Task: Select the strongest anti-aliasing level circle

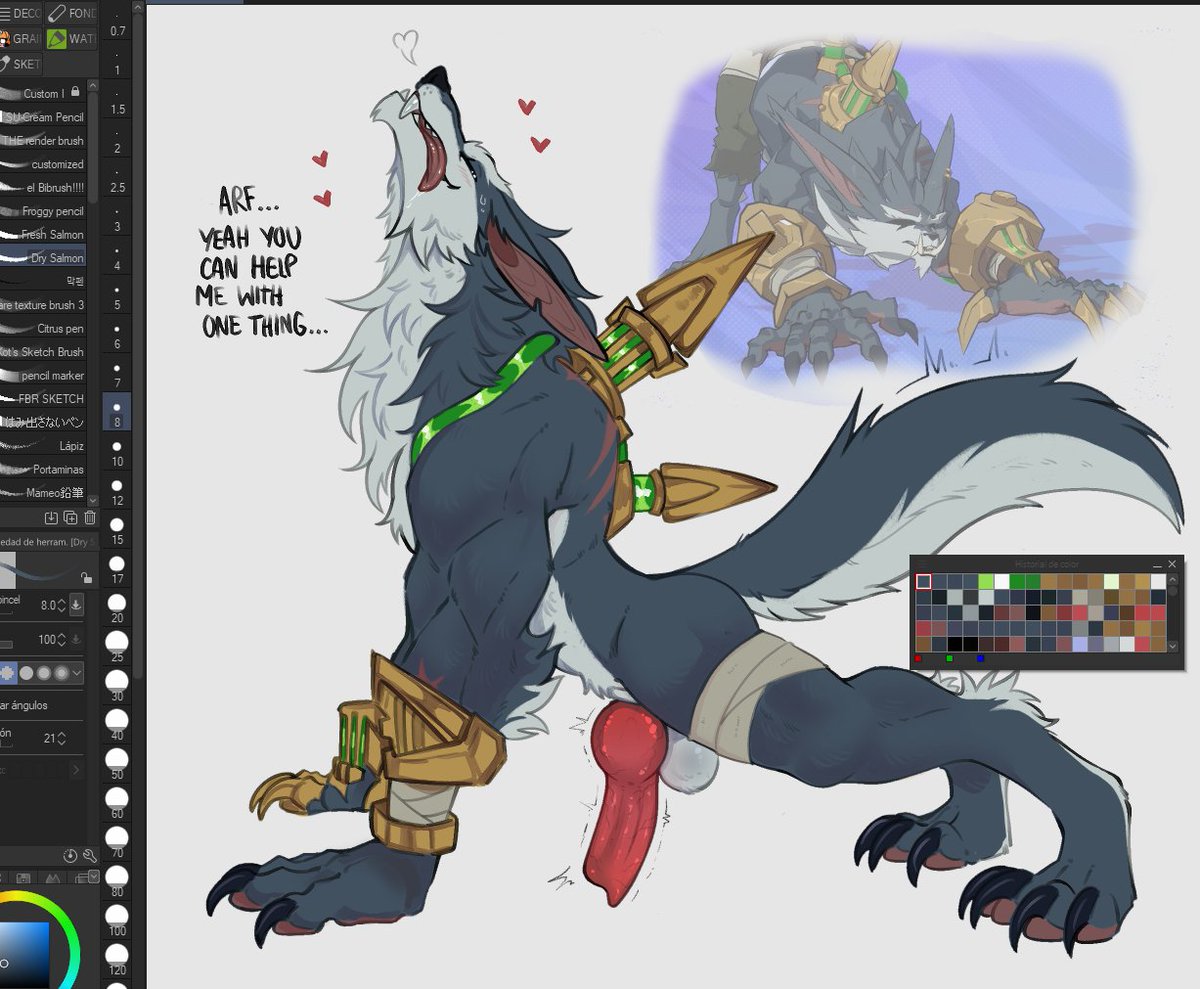Action: [x=61, y=673]
